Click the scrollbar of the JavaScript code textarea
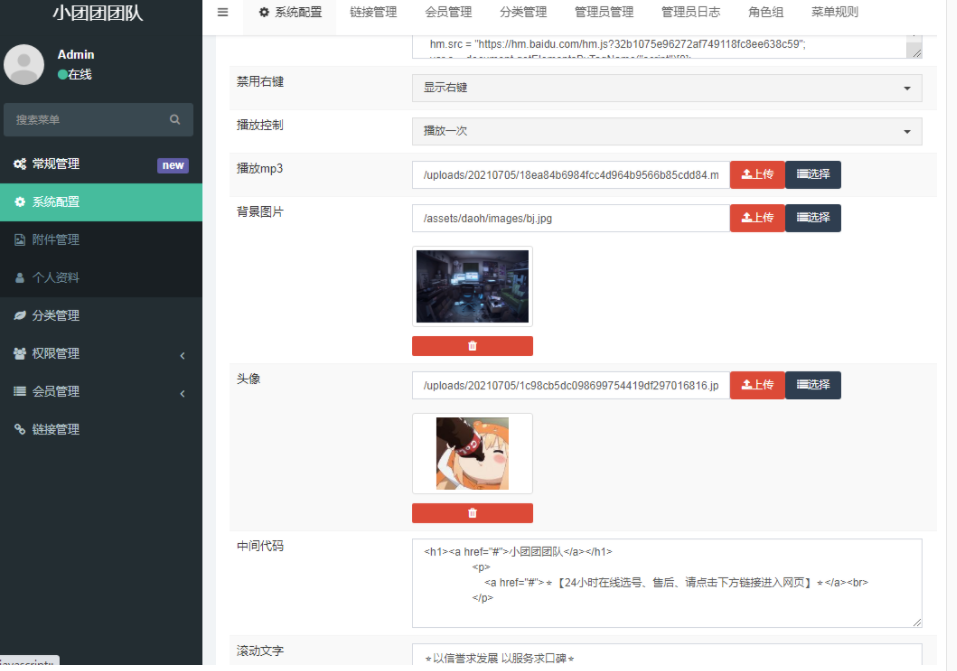 [x=916, y=48]
